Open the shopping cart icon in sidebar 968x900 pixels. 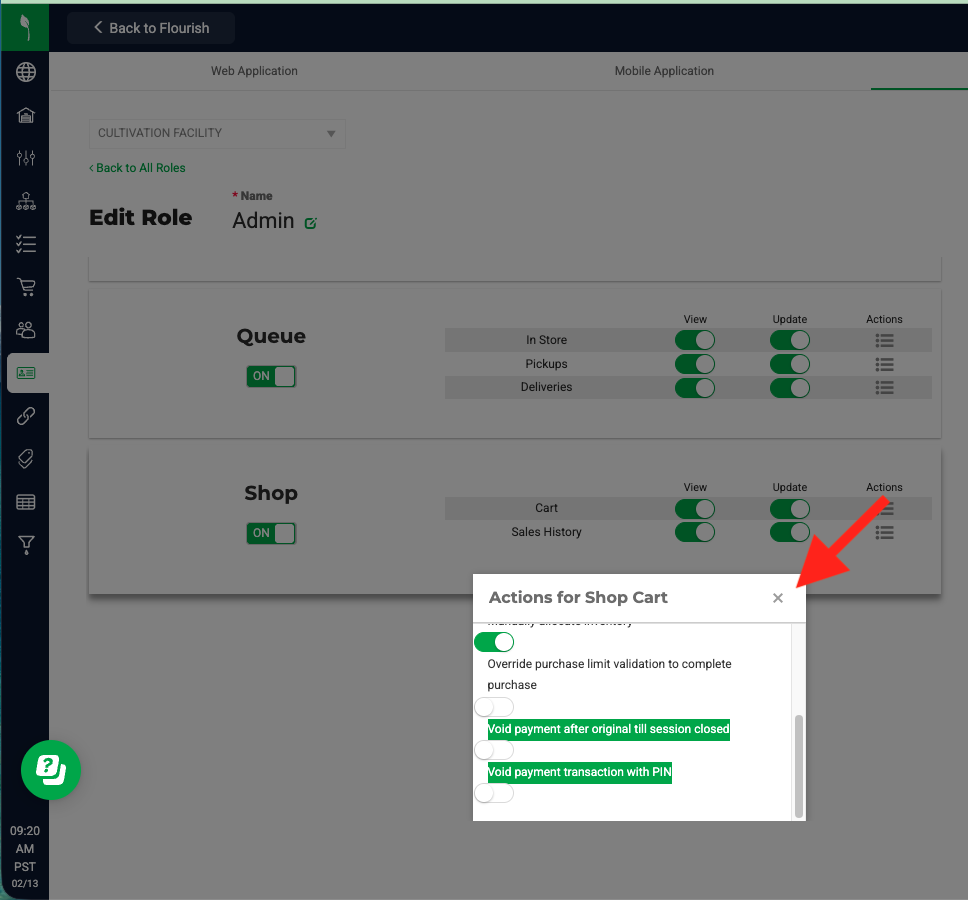tap(25, 287)
